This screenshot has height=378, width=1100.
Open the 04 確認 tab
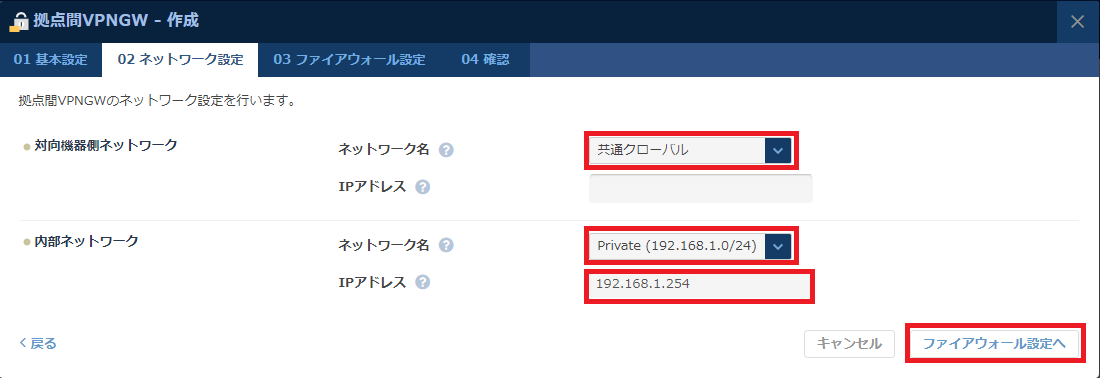click(x=485, y=60)
